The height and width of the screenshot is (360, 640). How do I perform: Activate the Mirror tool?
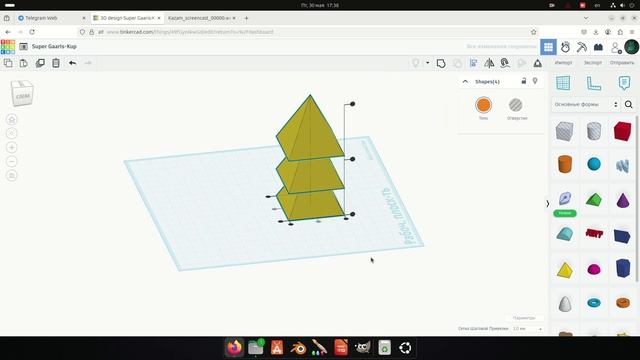click(489, 63)
